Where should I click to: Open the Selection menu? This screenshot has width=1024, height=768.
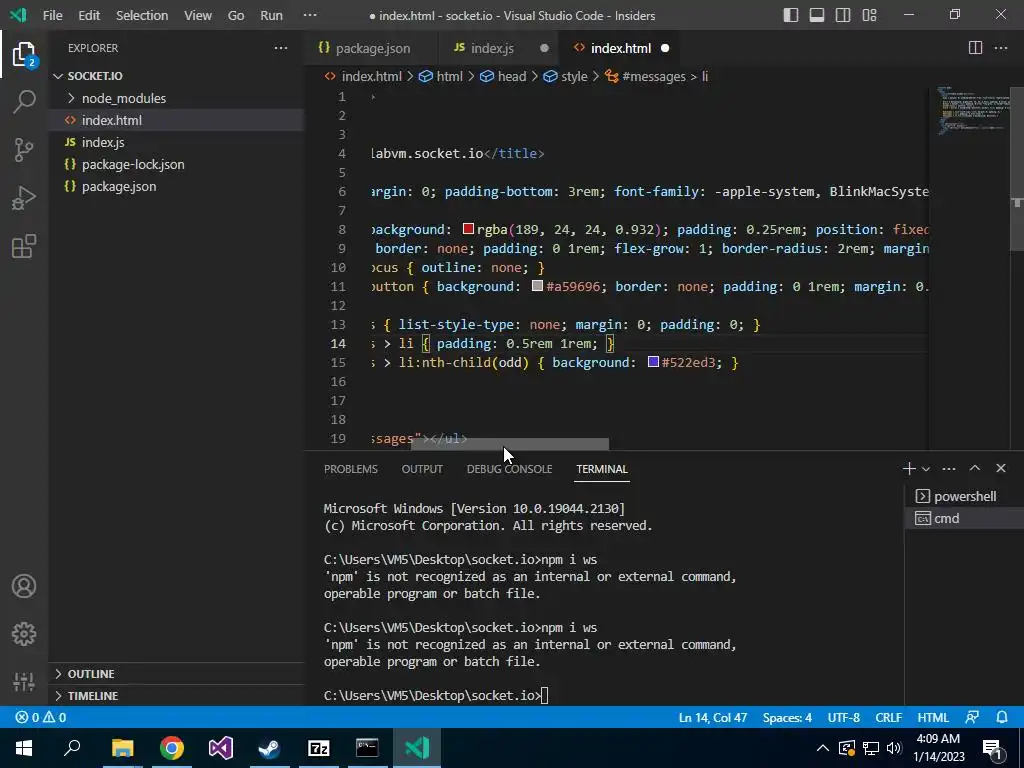point(142,15)
